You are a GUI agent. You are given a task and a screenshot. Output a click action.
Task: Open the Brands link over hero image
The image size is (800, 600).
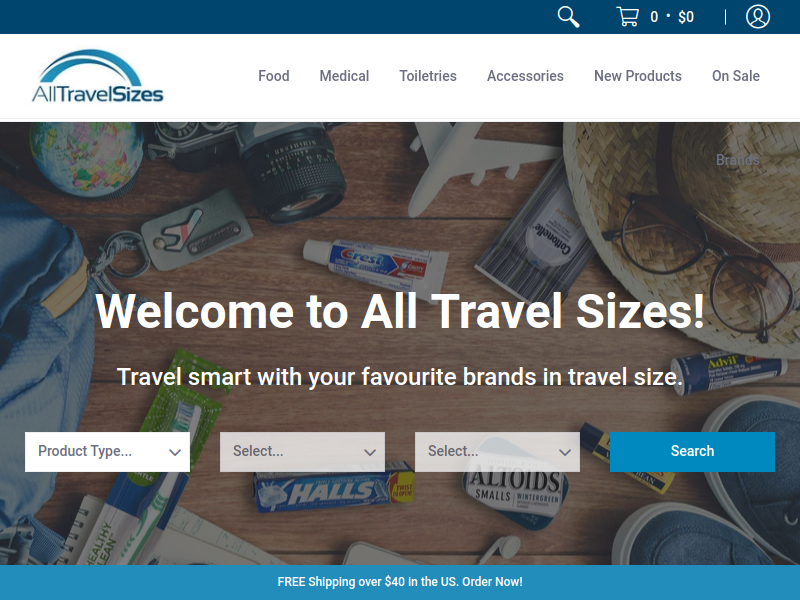(x=737, y=160)
